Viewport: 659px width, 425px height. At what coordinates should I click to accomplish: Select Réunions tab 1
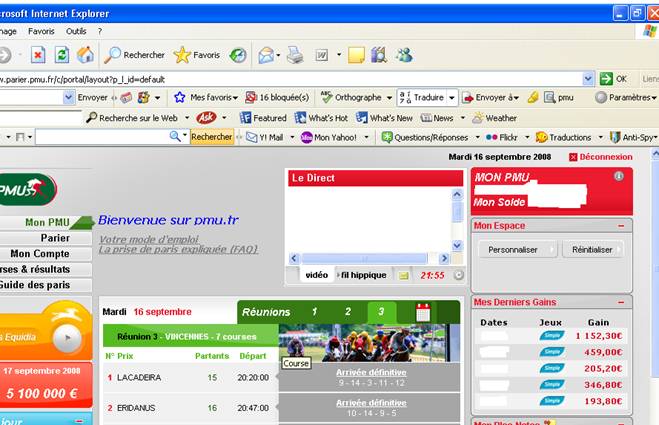pos(314,312)
